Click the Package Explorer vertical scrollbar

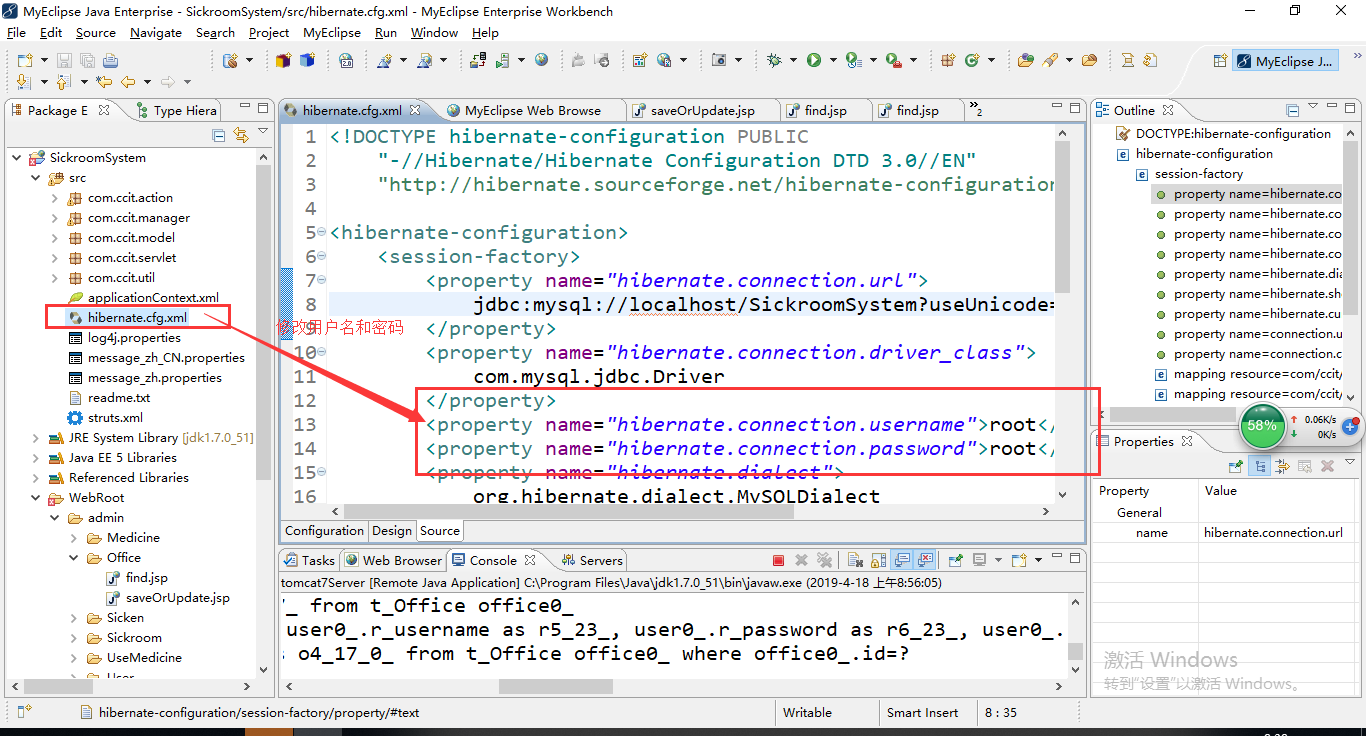(263, 320)
